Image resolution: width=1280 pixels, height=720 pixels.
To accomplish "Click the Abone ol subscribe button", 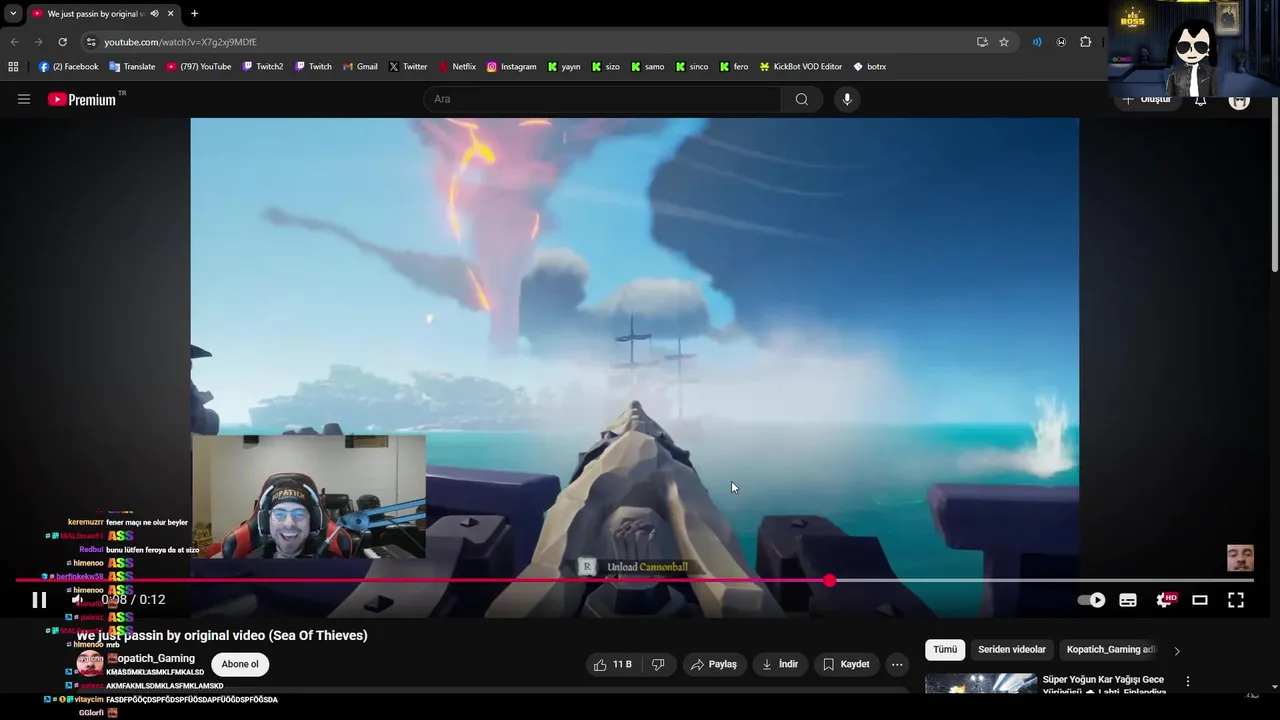I will tap(240, 664).
